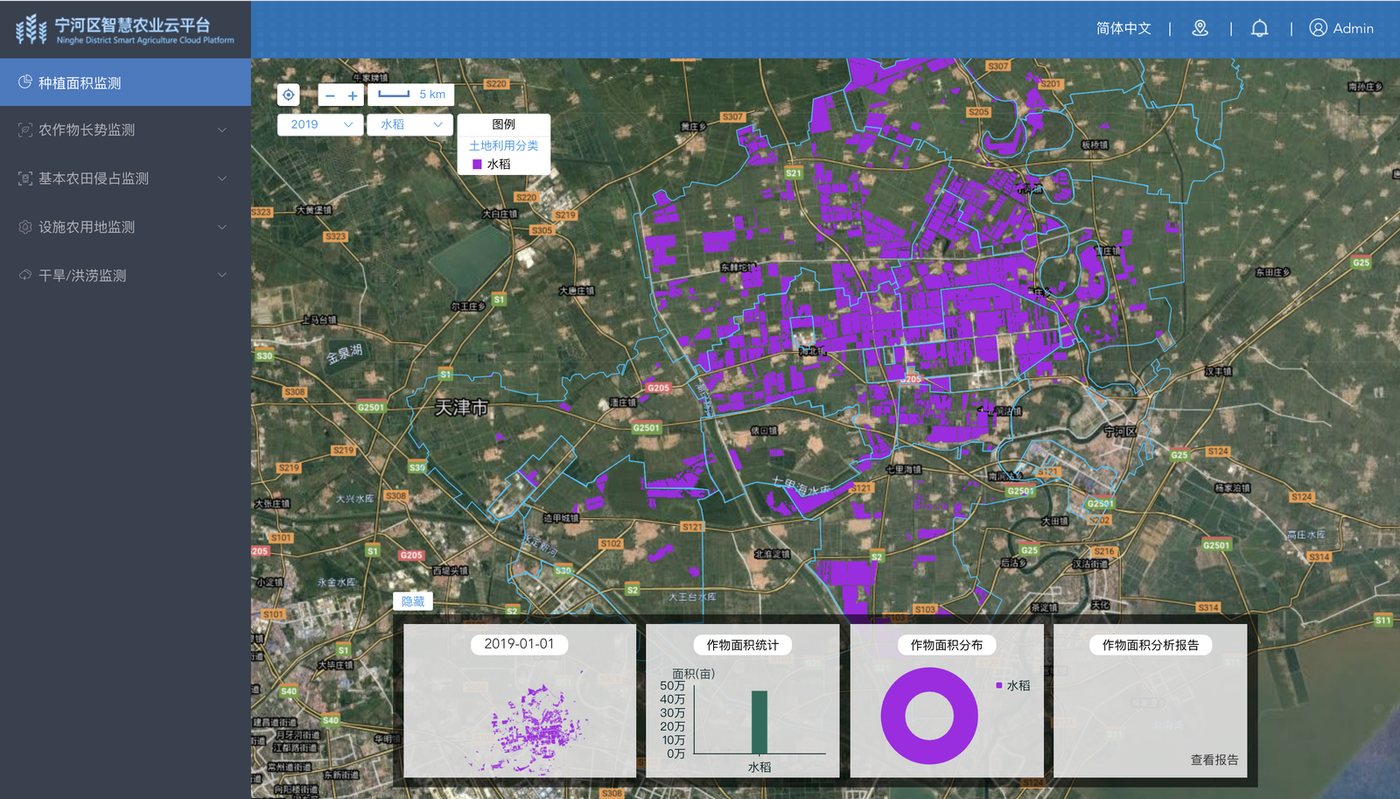The height and width of the screenshot is (799, 1400).
Task: Hide the bottom statistics panel via 隐藏
Action: [413, 601]
